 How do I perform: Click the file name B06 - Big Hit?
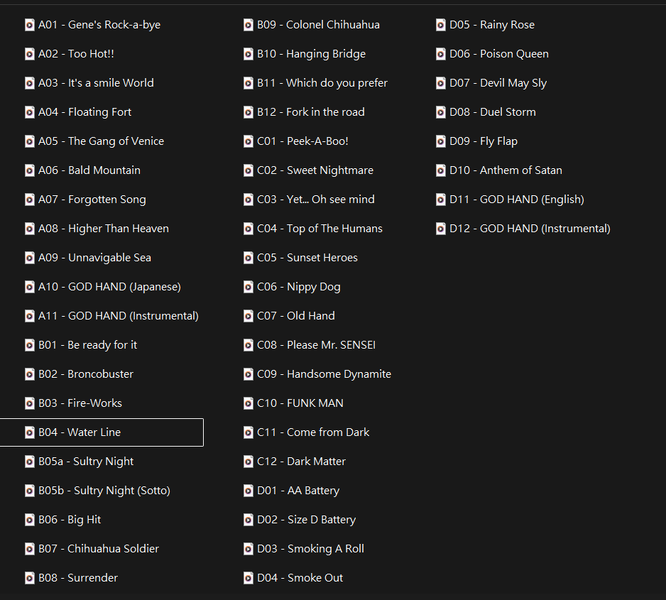click(x=70, y=520)
